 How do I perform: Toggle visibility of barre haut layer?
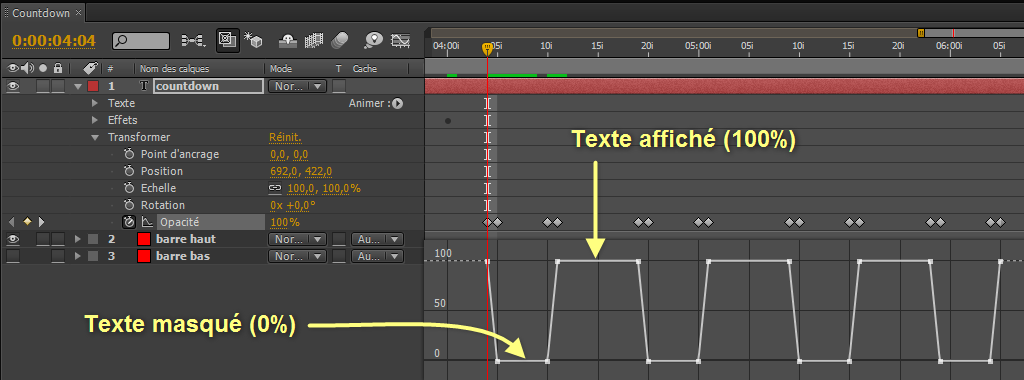click(x=13, y=239)
